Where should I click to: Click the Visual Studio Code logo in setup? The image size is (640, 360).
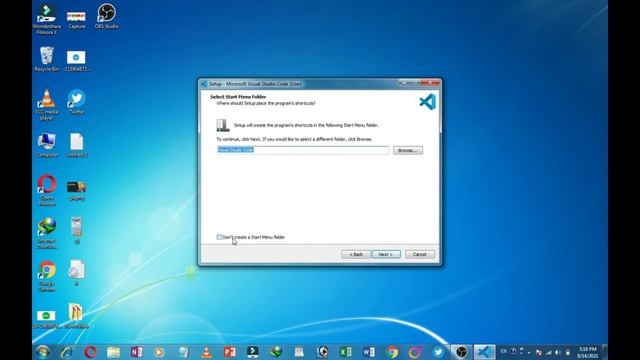click(x=427, y=102)
